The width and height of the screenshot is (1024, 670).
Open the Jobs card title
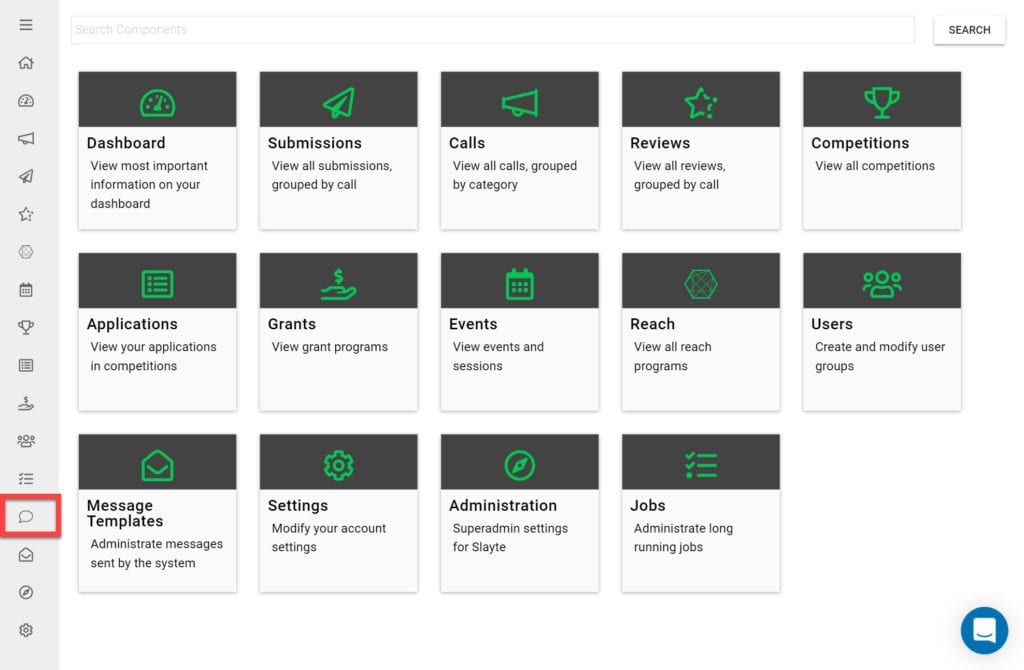[648, 505]
